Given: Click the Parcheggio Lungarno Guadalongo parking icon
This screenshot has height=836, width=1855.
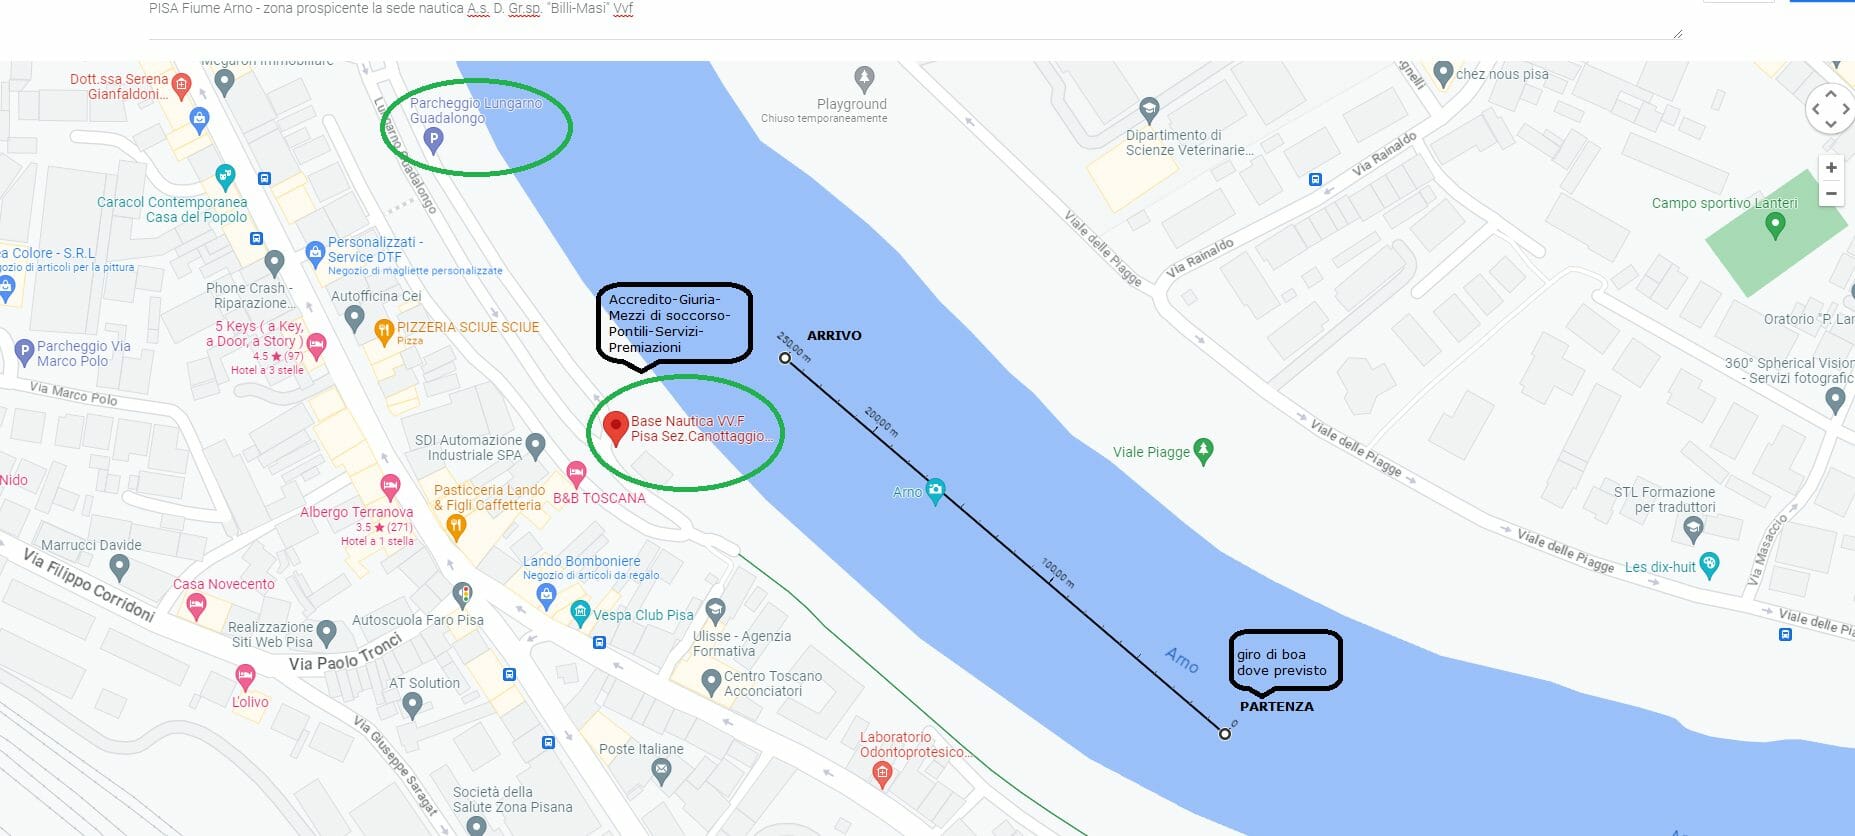Looking at the screenshot, I should pos(433,140).
